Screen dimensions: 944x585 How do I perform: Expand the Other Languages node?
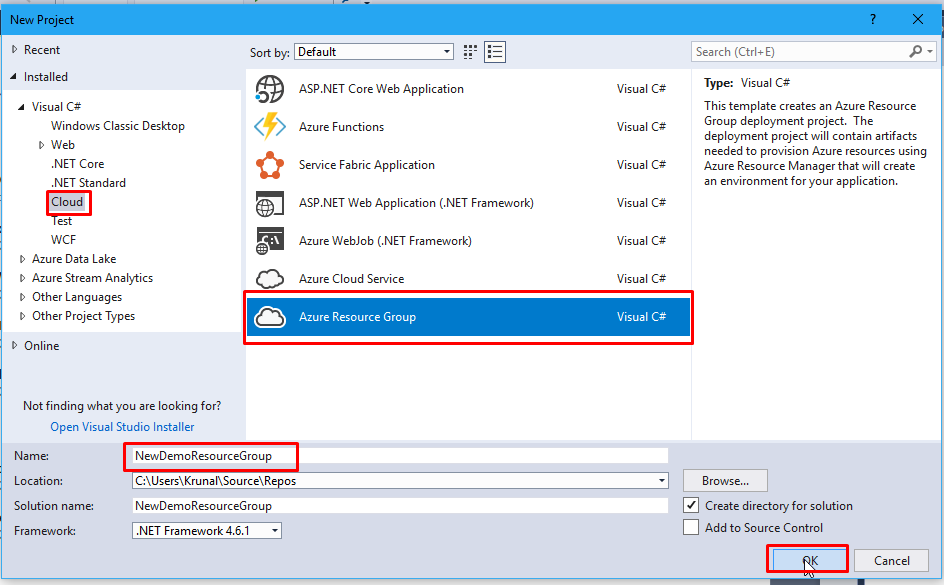click(22, 297)
